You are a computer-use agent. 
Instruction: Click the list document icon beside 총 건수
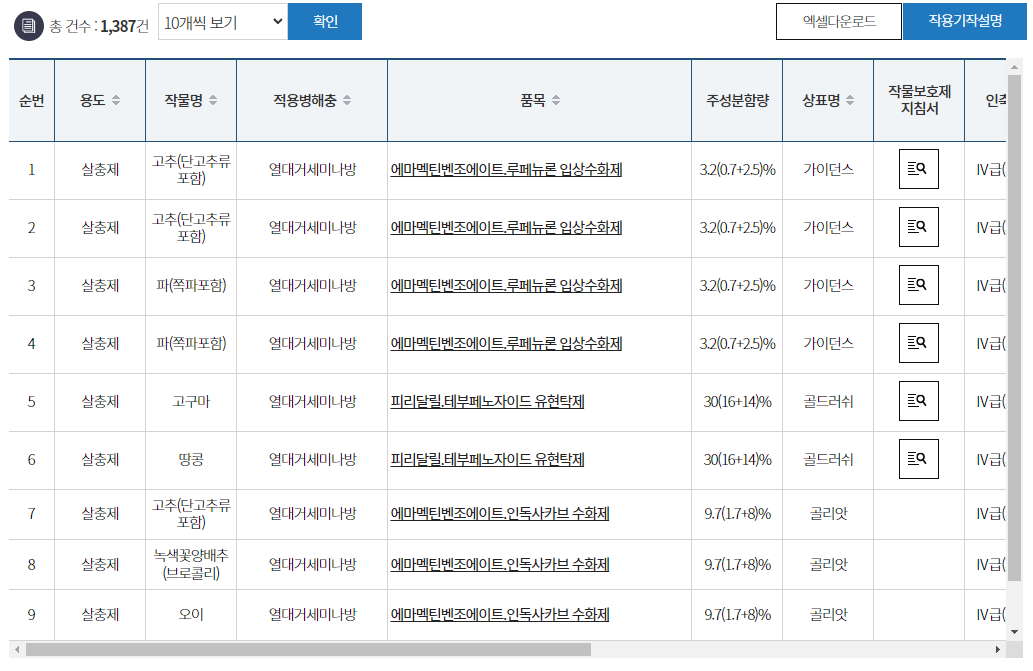point(28,26)
